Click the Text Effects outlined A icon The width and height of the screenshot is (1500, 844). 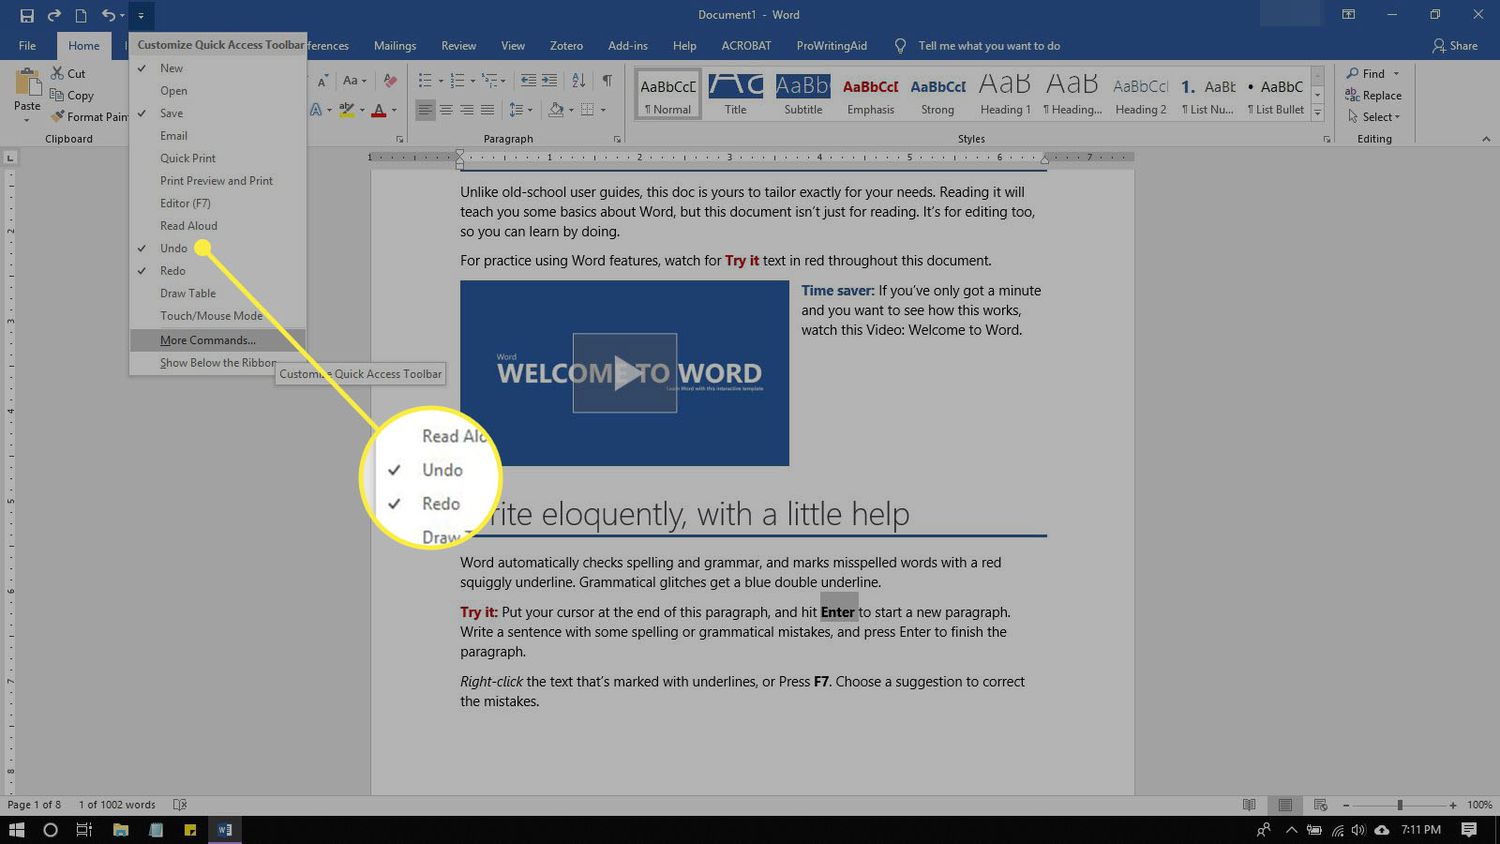point(315,110)
